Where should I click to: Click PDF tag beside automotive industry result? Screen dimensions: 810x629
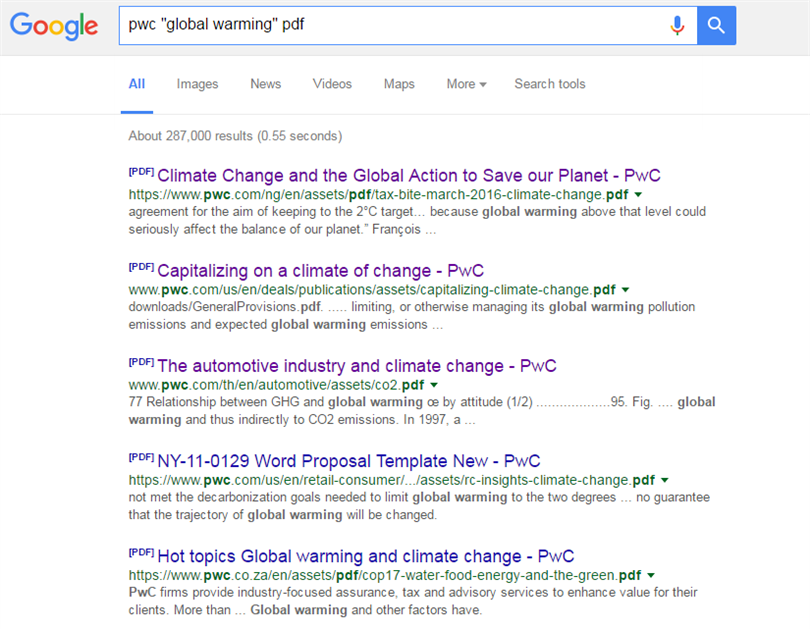pyautogui.click(x=141, y=361)
